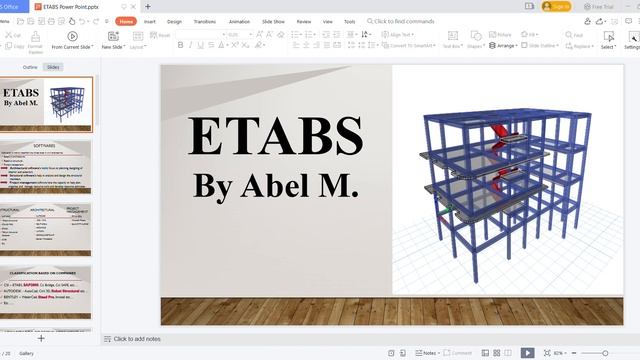Apply subscript formatting

point(245,45)
